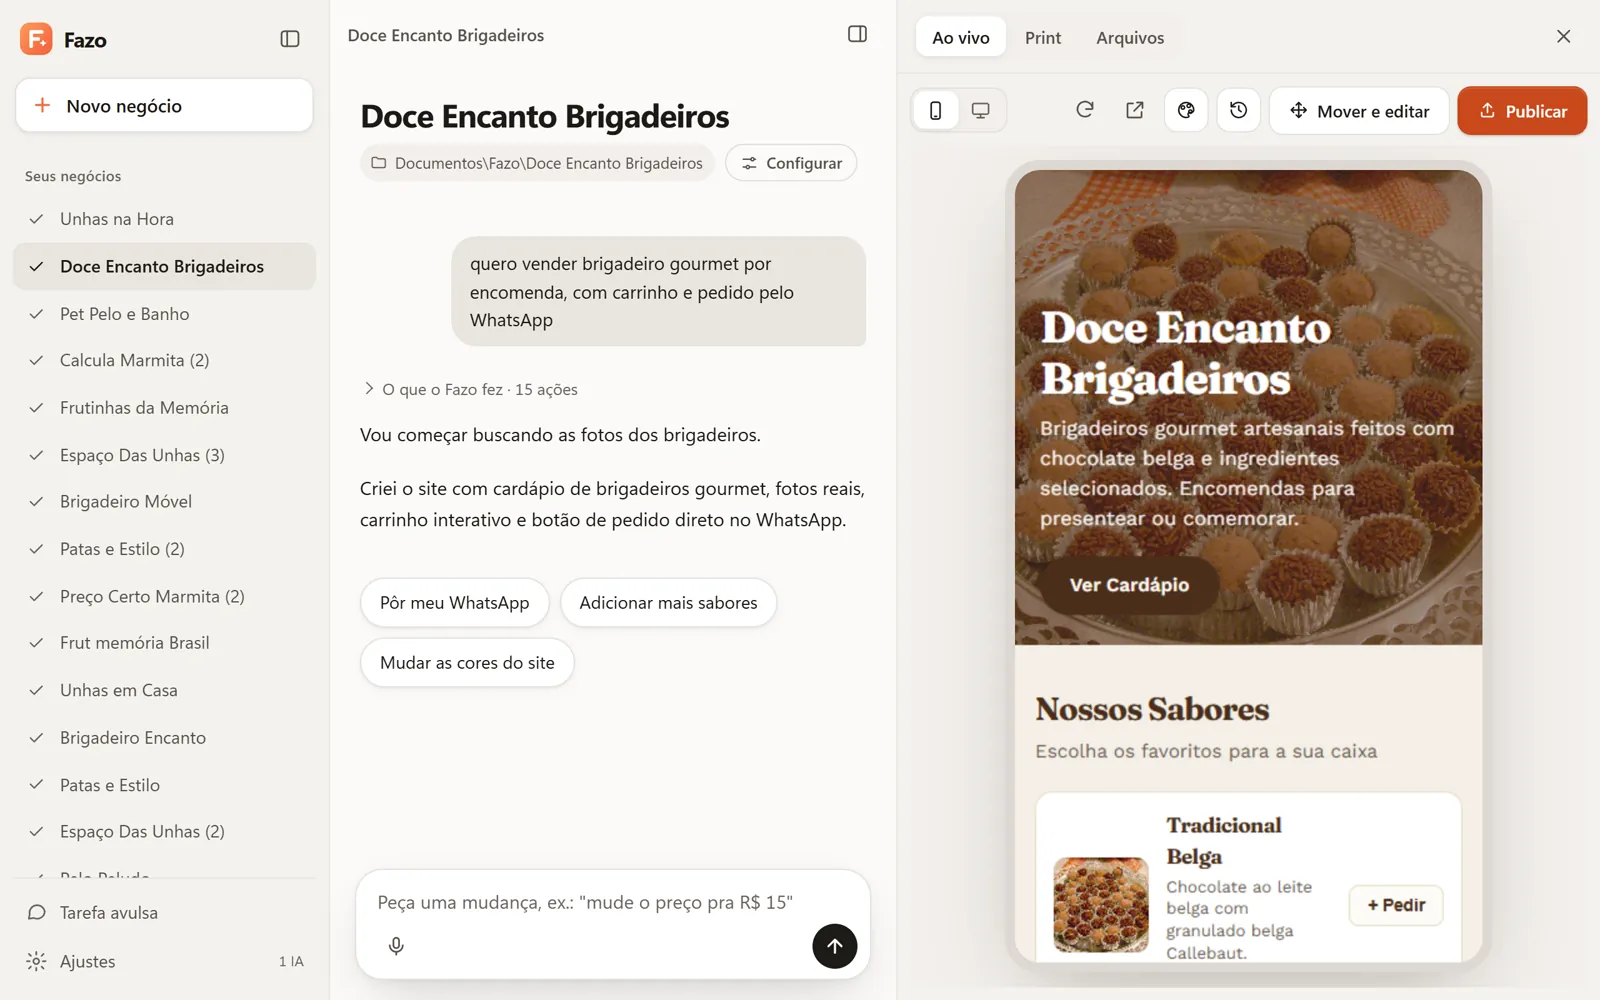Open Brigadeiro Móvel business

[164, 502]
